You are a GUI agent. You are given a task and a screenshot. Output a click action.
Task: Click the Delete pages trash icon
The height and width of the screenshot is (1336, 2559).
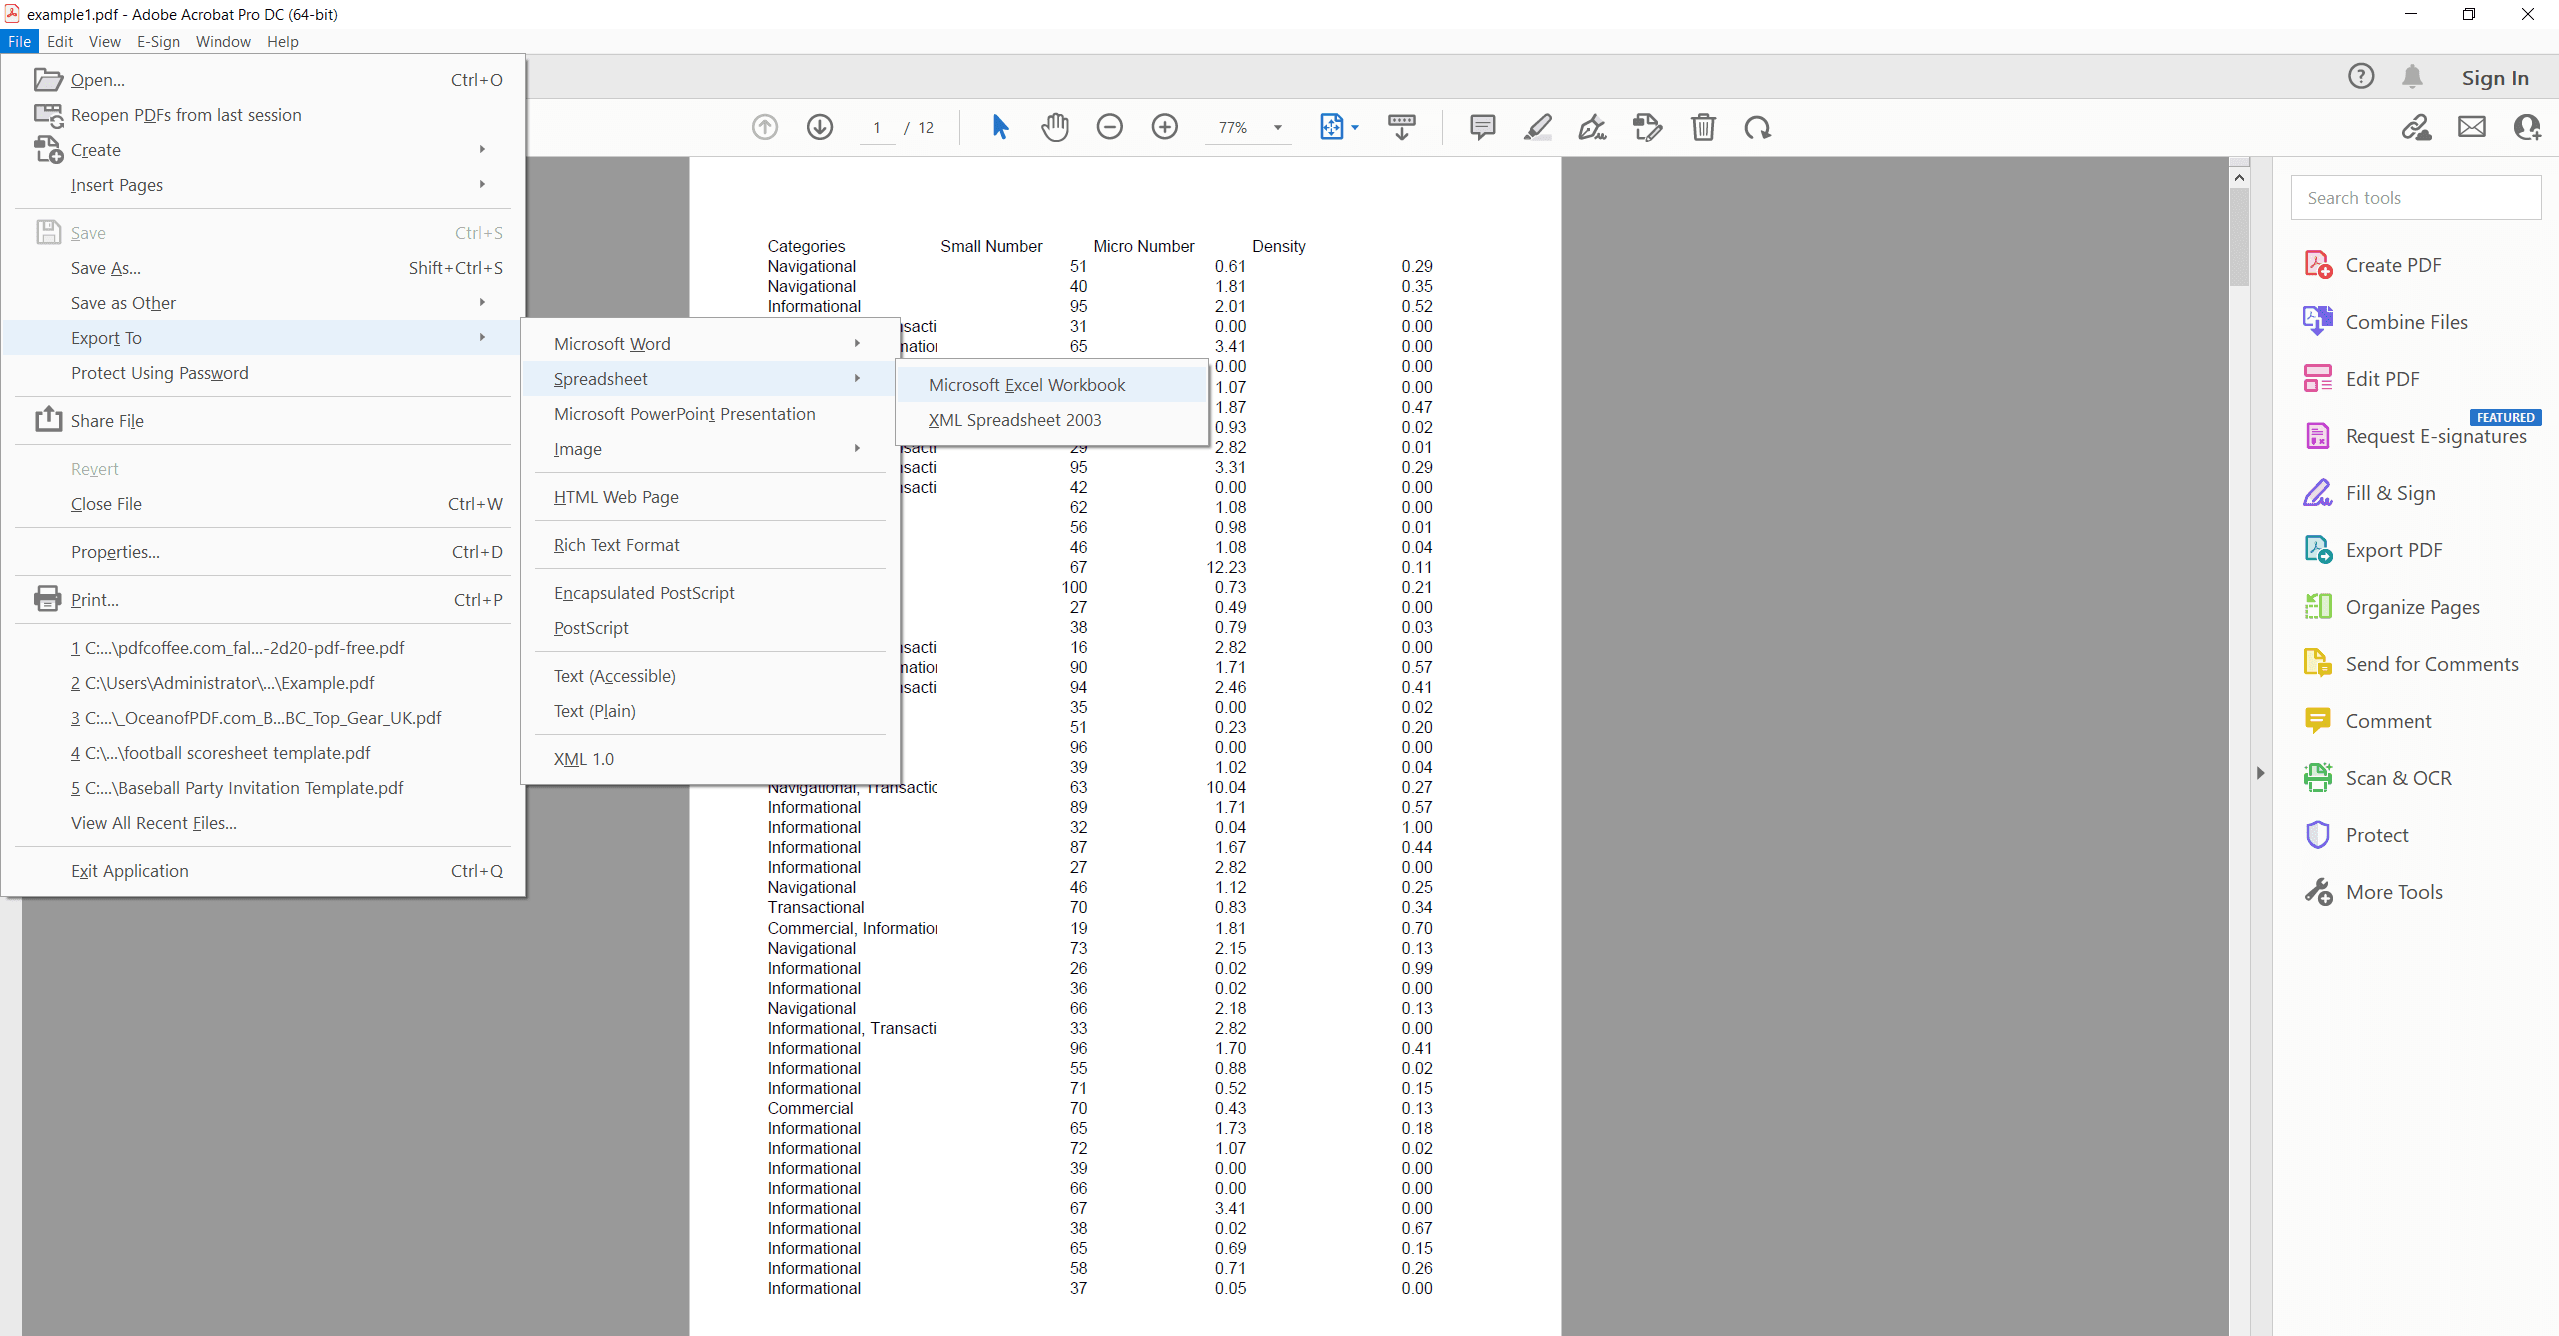coord(1702,127)
